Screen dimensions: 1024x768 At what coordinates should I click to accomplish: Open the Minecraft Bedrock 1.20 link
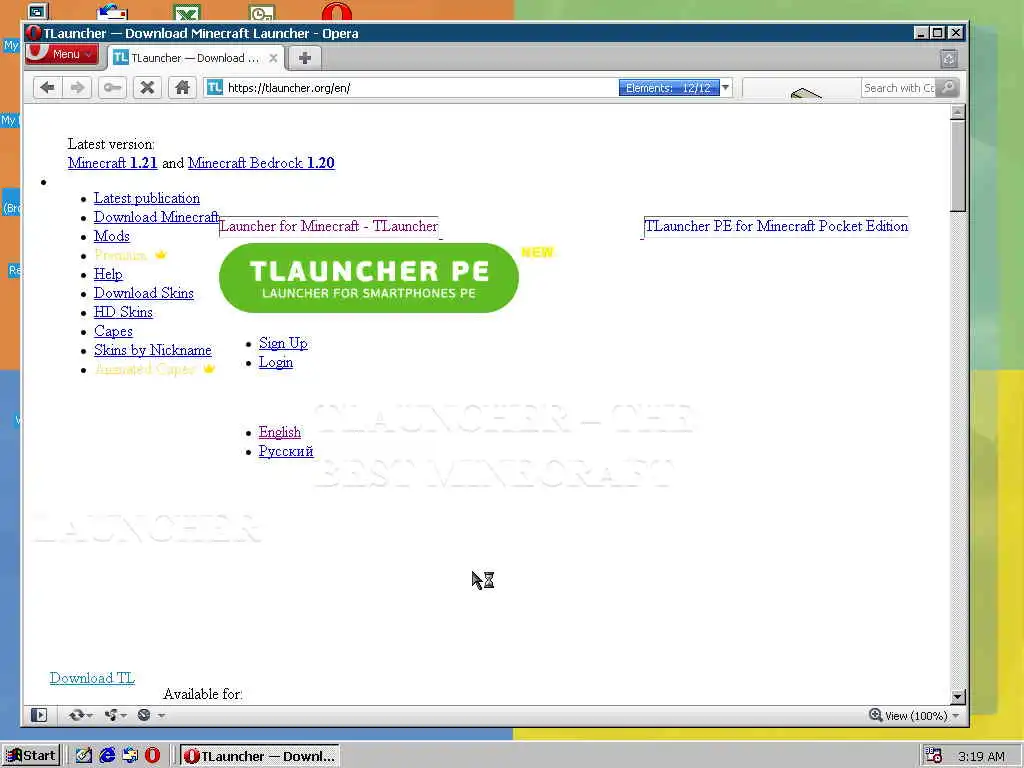point(261,163)
